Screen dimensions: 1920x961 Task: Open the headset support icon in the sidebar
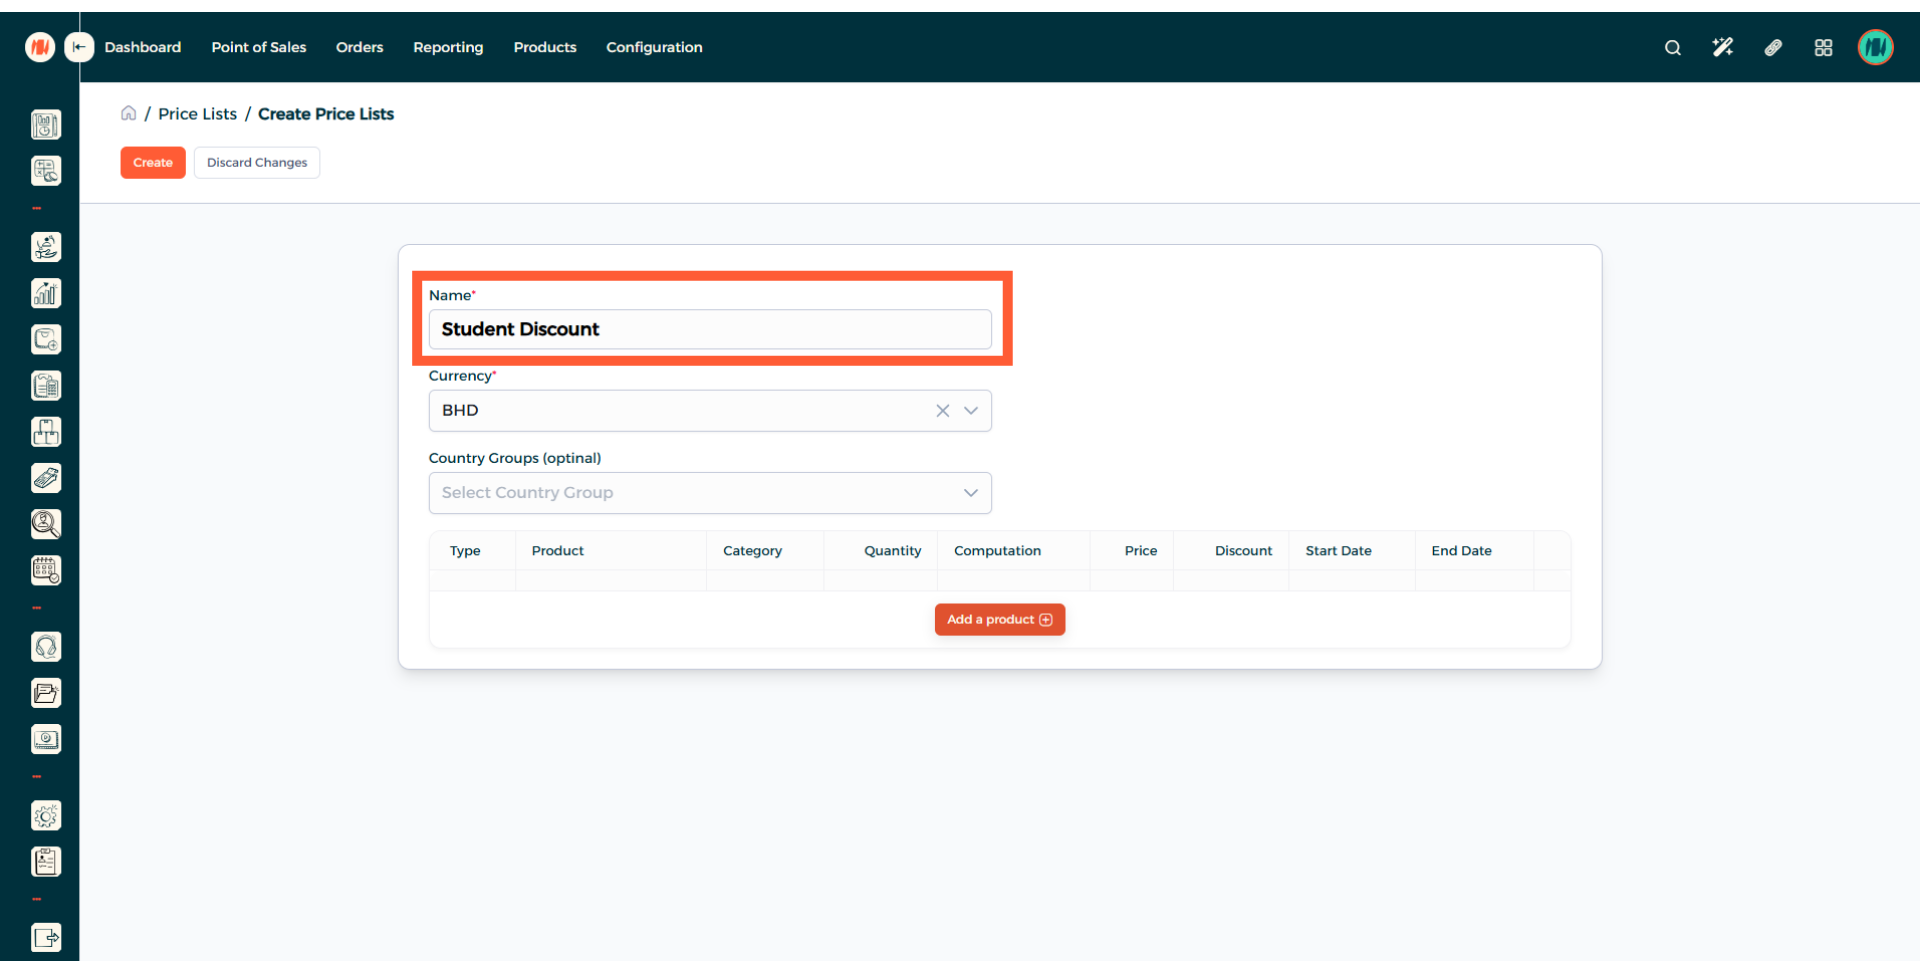[46, 647]
